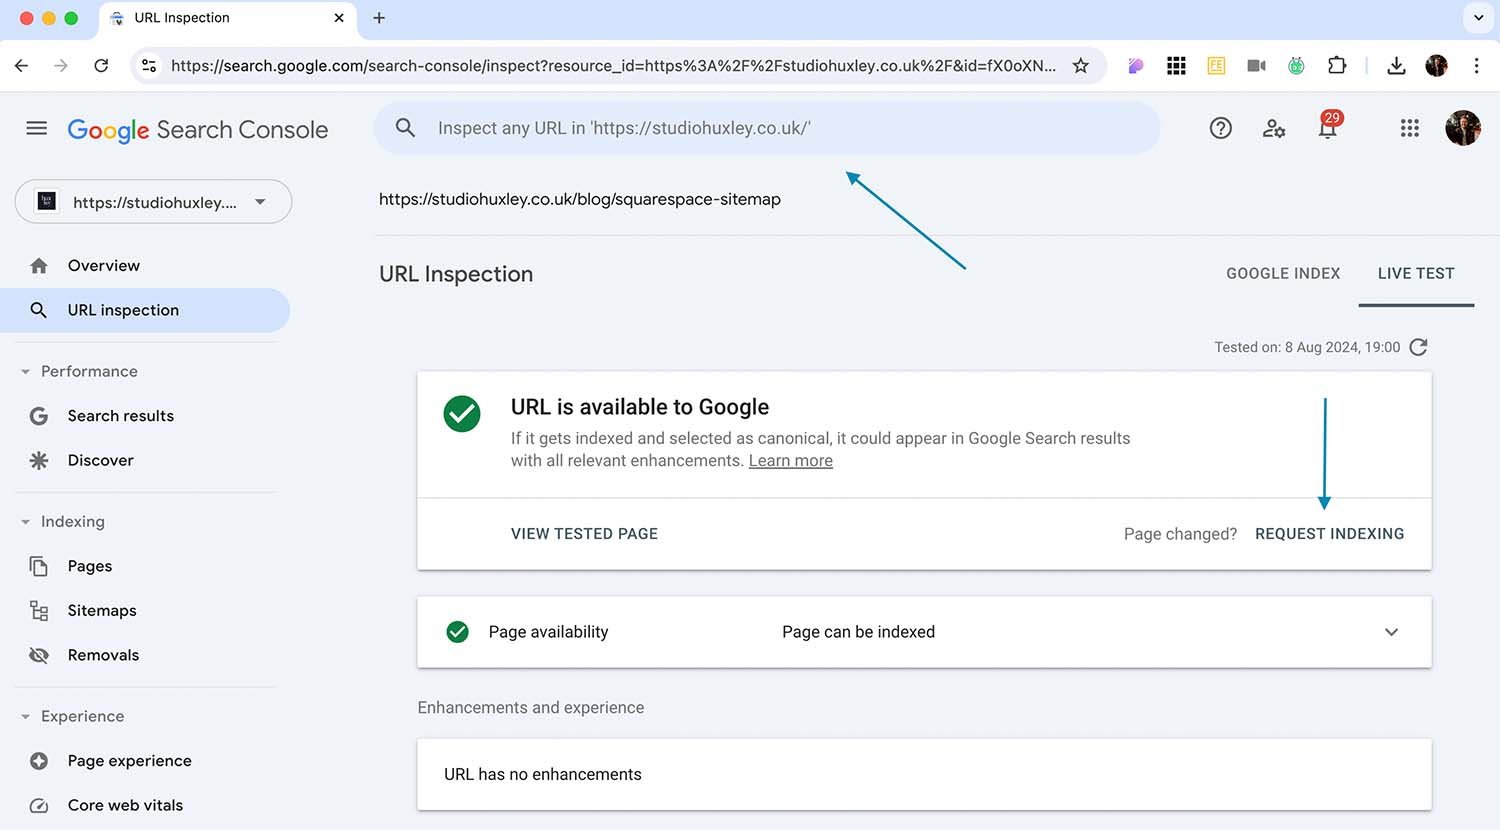Viewport: 1500px width, 830px height.
Task: Open the Learn more link
Action: [x=790, y=461]
